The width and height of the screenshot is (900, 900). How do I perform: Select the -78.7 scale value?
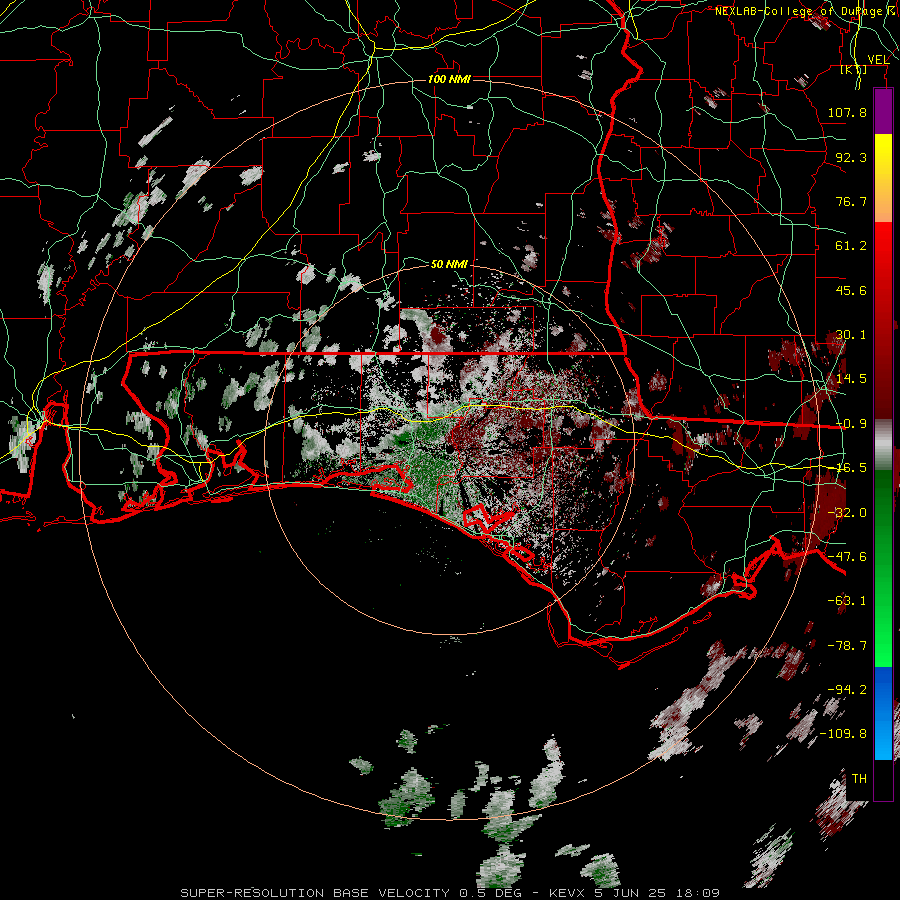pyautogui.click(x=847, y=646)
